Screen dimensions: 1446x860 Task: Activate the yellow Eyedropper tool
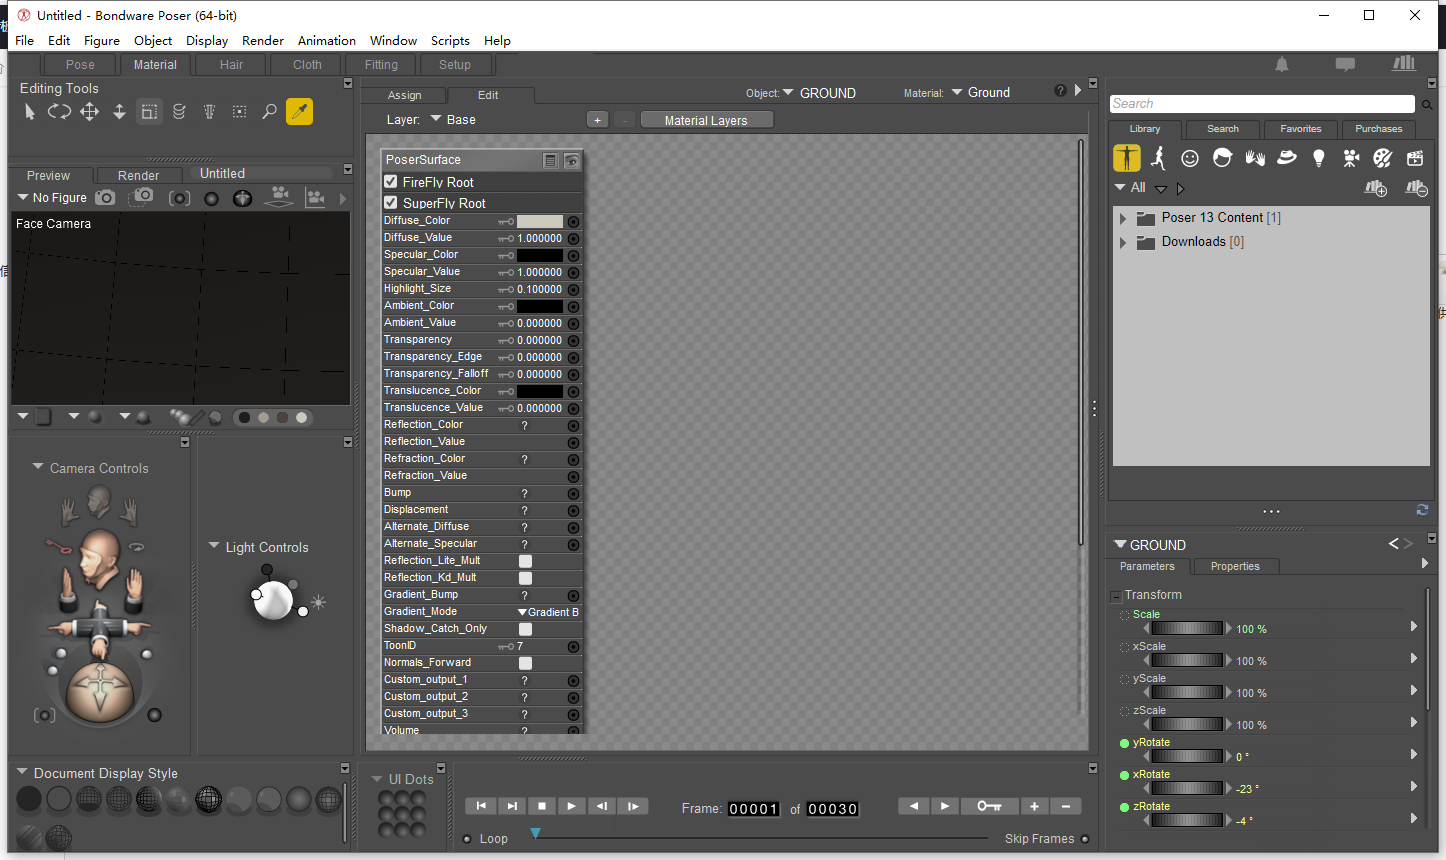coord(299,112)
